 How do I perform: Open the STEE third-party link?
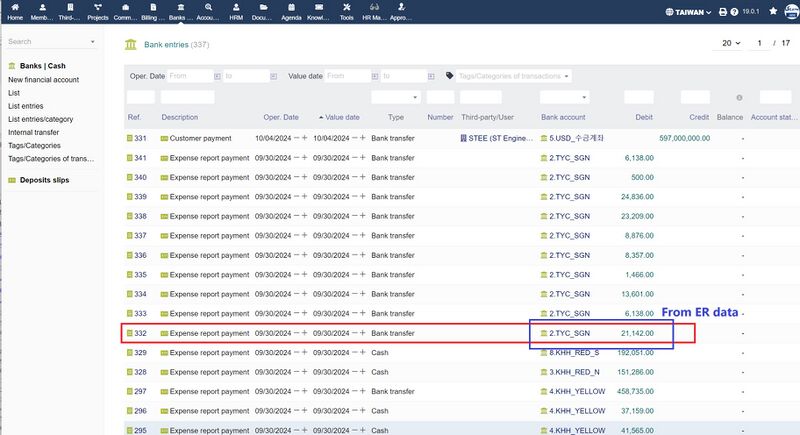pyautogui.click(x=493, y=138)
